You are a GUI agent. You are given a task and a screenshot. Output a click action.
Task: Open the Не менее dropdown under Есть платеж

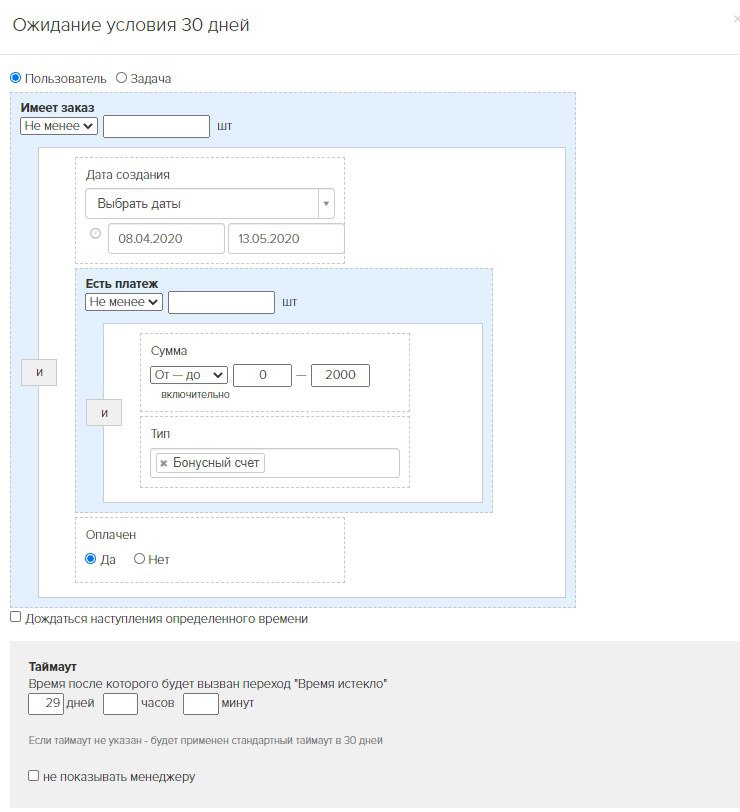coord(124,302)
